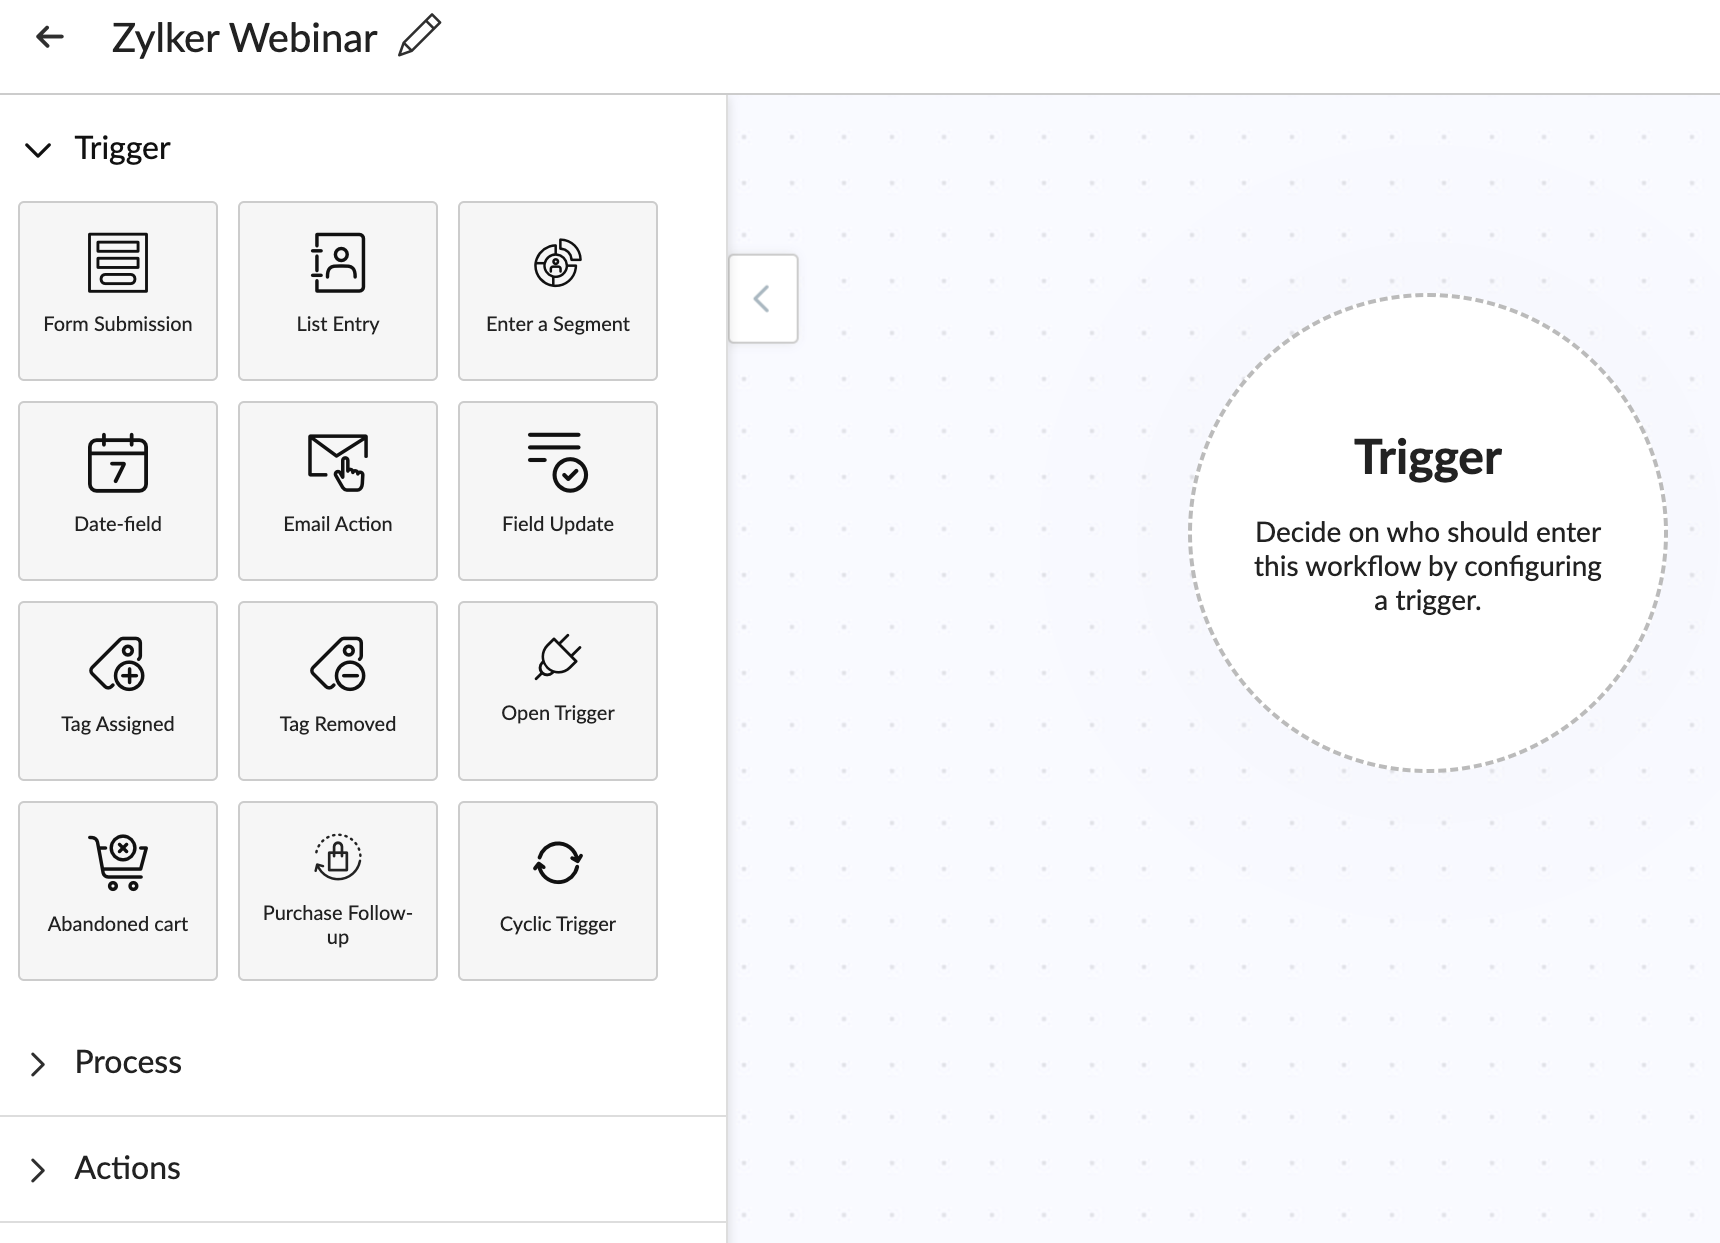Collapse the Trigger section

(38, 150)
